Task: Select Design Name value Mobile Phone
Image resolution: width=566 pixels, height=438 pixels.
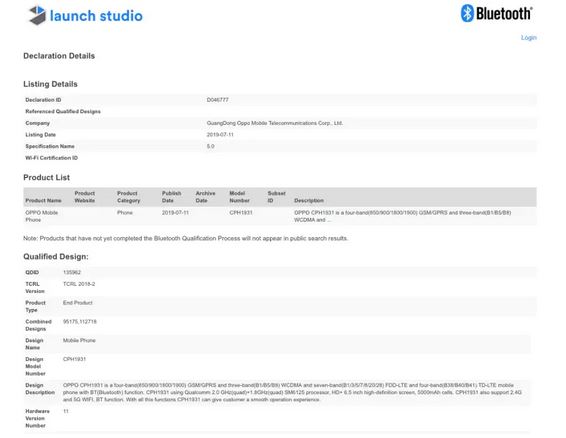Action: [79, 341]
